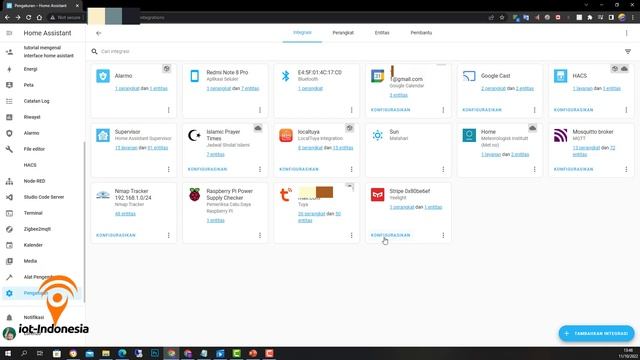Switch to the Pembantu tab

421,33
